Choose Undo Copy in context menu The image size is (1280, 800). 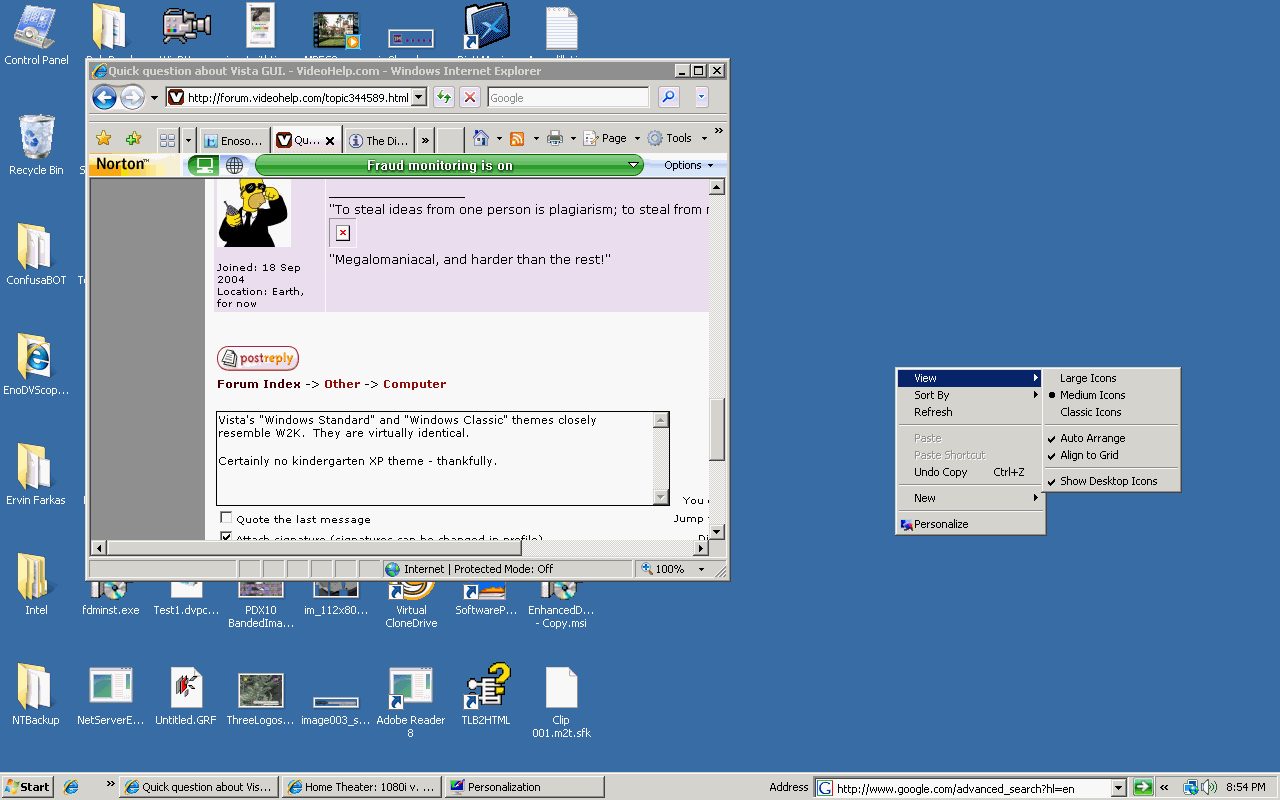970,472
